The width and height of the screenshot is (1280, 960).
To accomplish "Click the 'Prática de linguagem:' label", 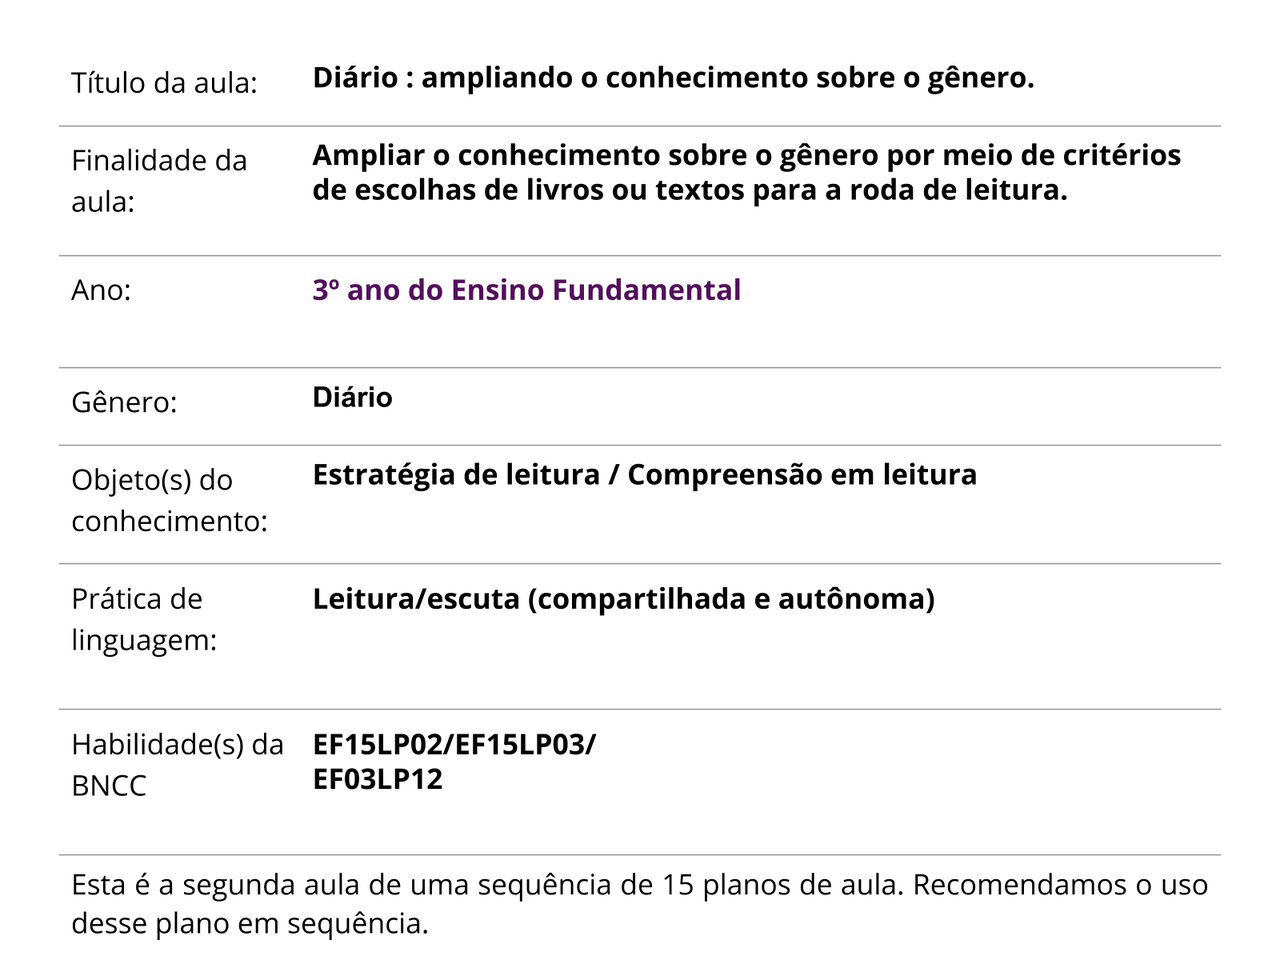I will coord(144,619).
